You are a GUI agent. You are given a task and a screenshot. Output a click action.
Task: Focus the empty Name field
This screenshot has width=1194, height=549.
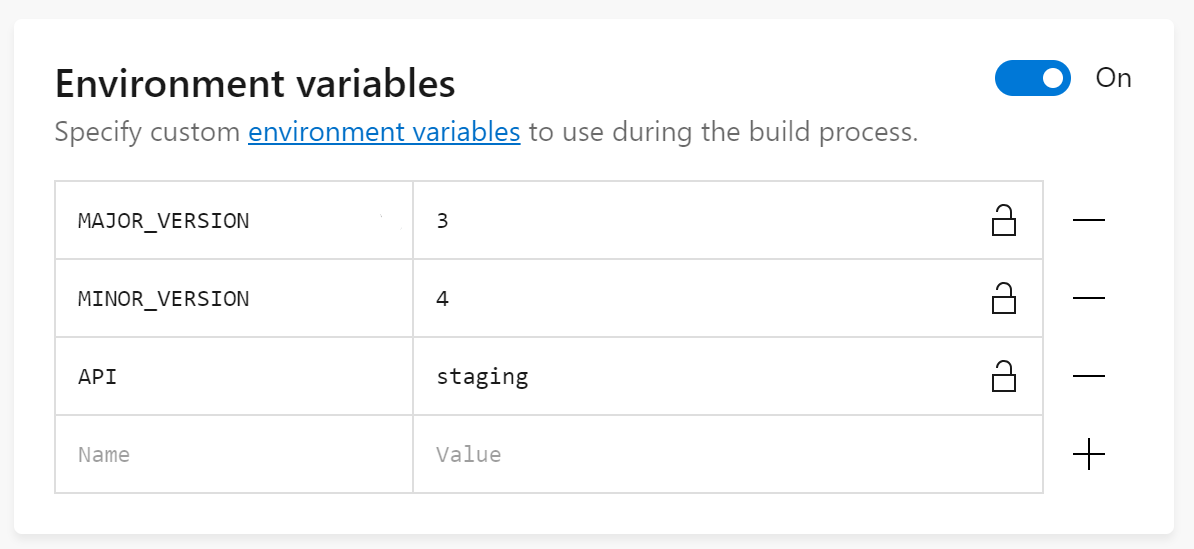pyautogui.click(x=234, y=455)
